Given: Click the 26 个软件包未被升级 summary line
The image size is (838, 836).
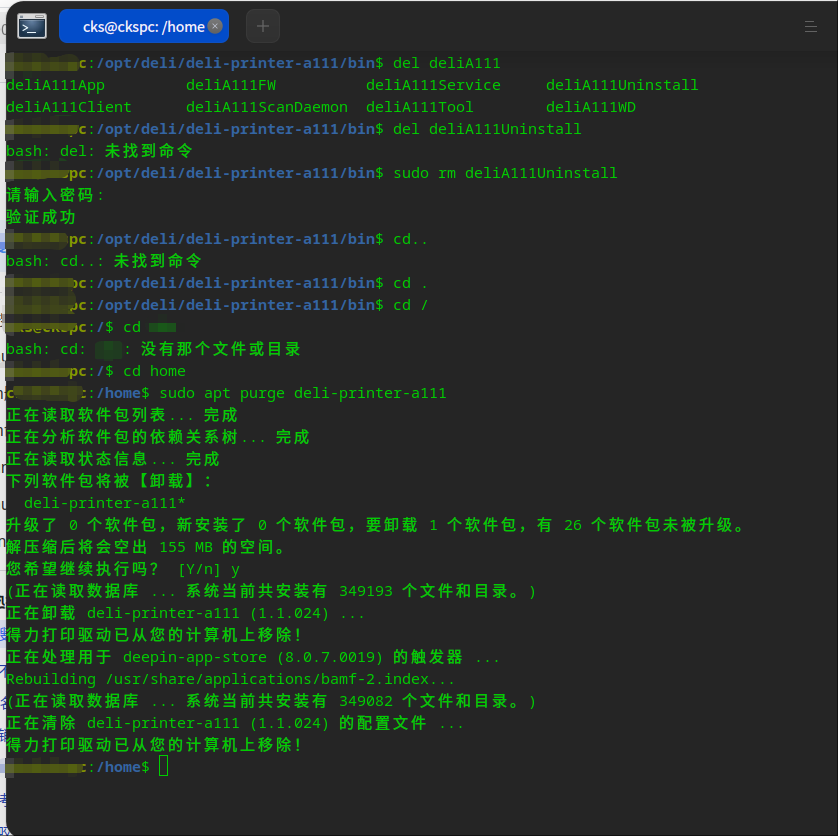Looking at the screenshot, I should pyautogui.click(x=375, y=525).
